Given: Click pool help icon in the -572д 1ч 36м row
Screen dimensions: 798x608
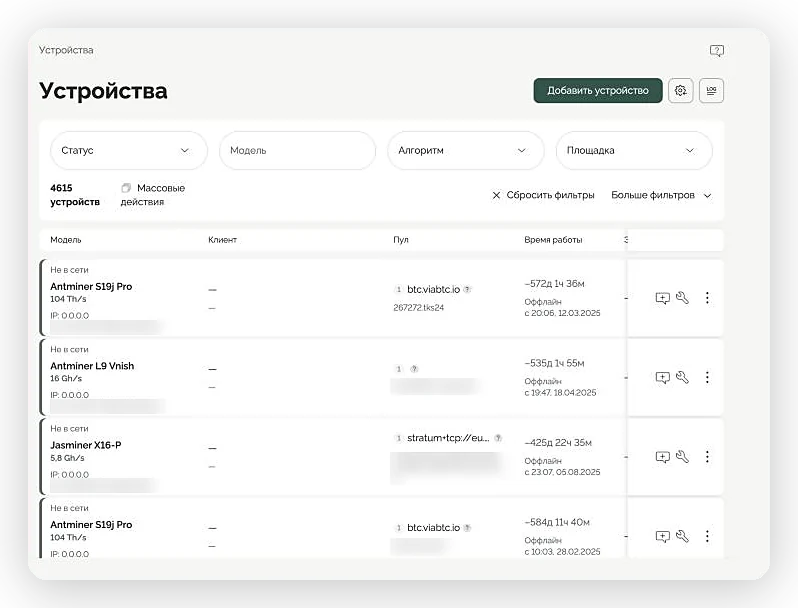Looking at the screenshot, I should click(x=467, y=289).
